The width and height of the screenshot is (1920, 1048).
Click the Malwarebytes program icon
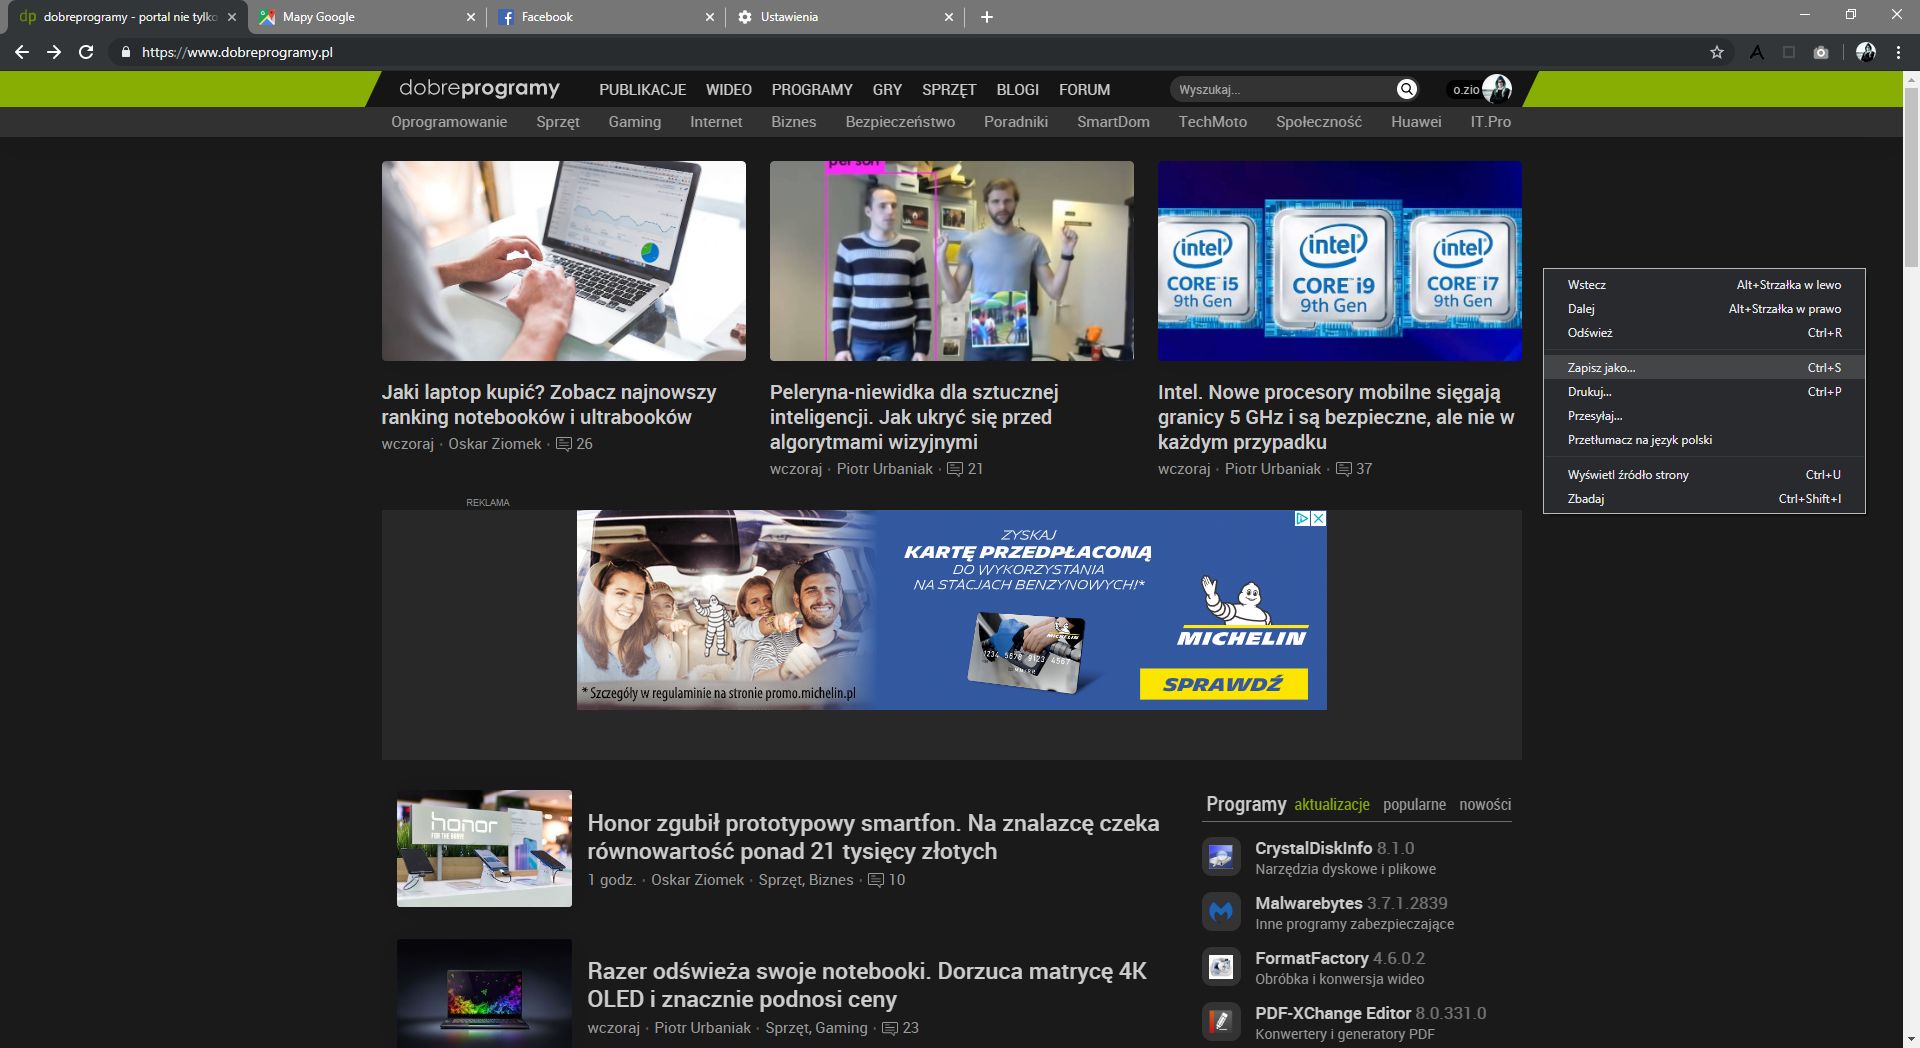1222,911
